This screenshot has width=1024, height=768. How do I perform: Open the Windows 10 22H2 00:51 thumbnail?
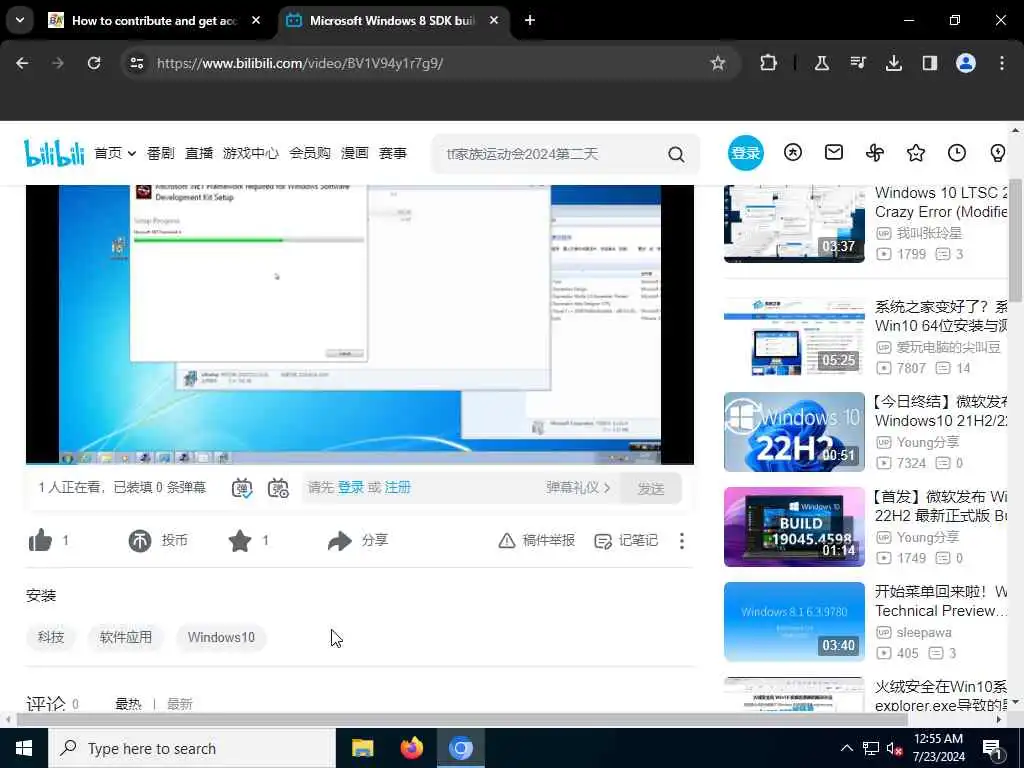click(x=794, y=432)
